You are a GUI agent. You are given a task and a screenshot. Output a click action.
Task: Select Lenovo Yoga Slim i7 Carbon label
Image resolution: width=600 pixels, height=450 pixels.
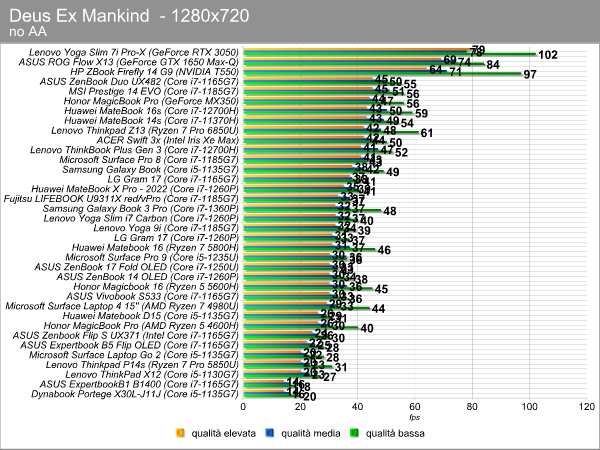141,218
